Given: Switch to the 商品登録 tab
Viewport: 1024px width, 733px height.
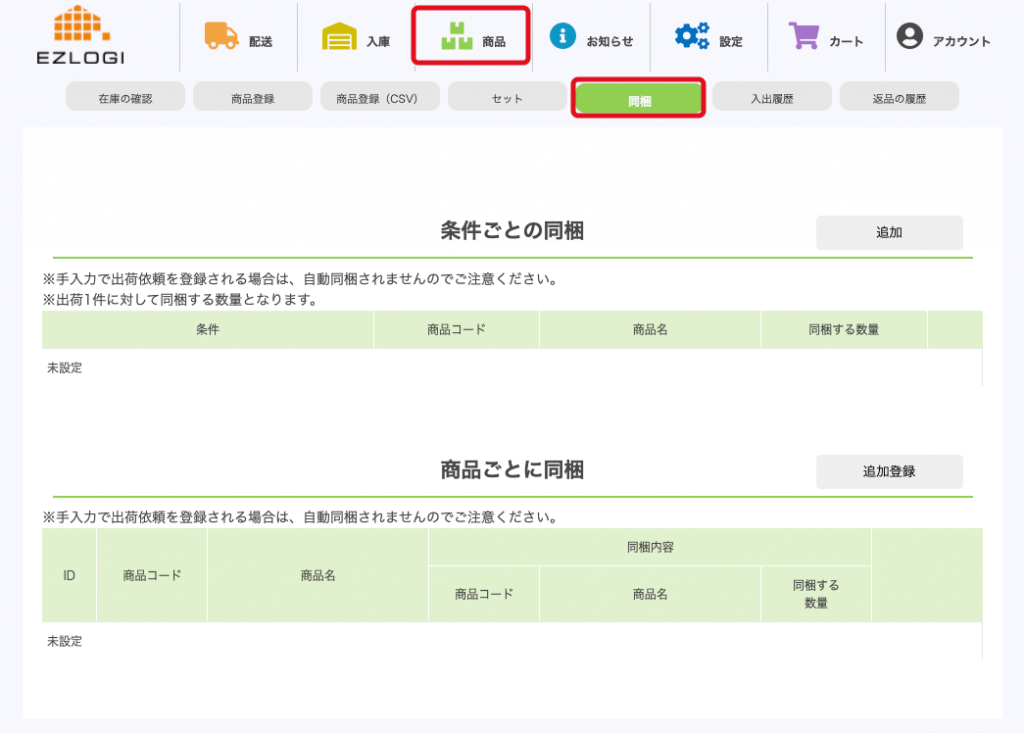Looking at the screenshot, I should 252,98.
